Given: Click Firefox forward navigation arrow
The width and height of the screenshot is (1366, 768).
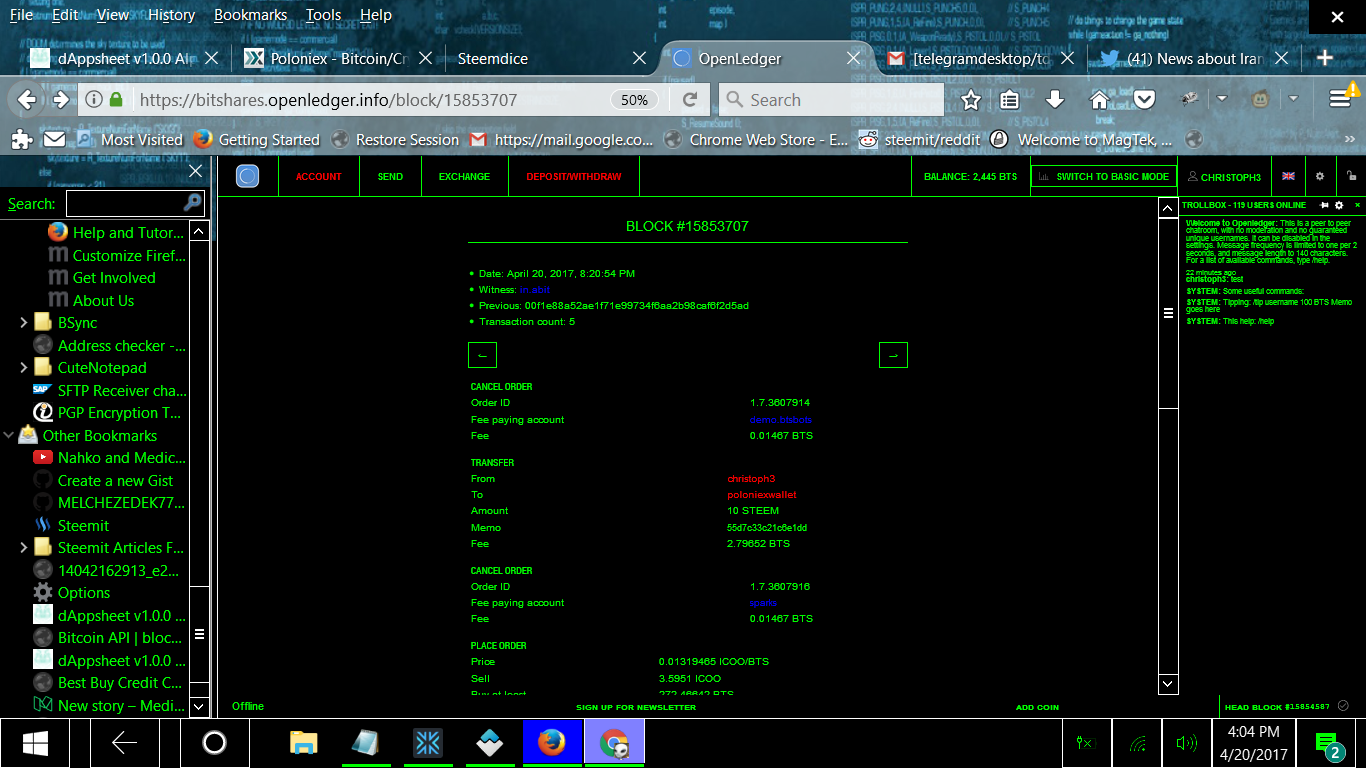Looking at the screenshot, I should click(x=61, y=99).
